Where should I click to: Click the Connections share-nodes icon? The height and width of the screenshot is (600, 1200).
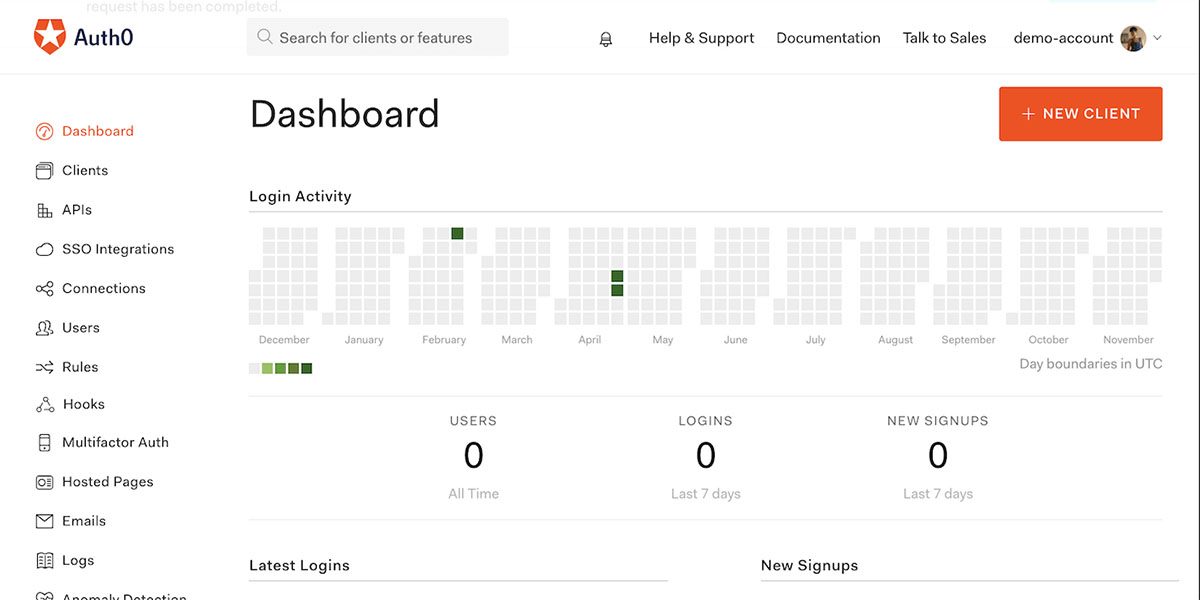(44, 289)
